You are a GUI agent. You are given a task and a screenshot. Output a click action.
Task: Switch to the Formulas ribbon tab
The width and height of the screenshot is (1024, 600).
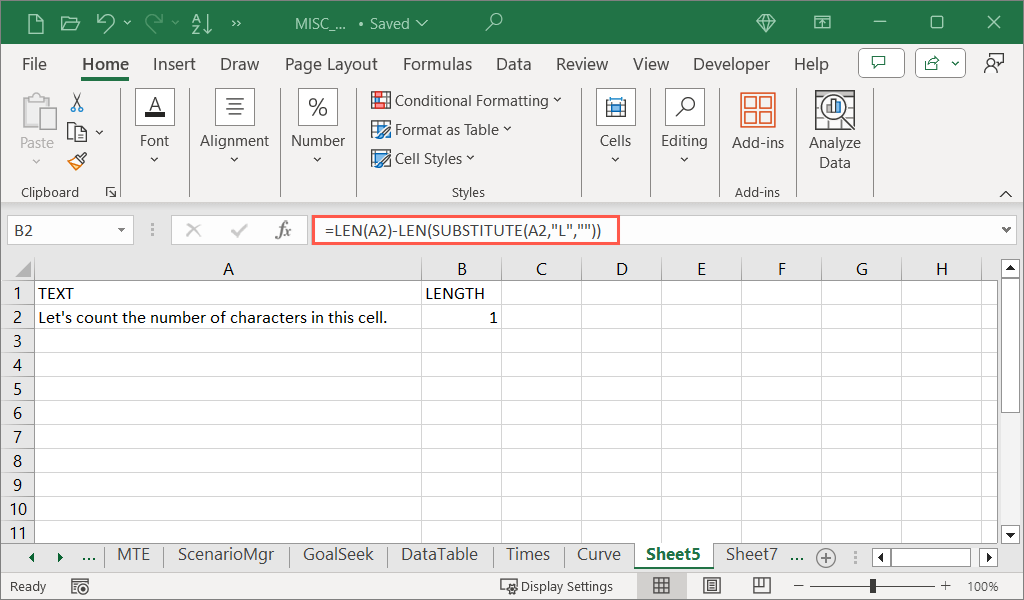pyautogui.click(x=437, y=64)
